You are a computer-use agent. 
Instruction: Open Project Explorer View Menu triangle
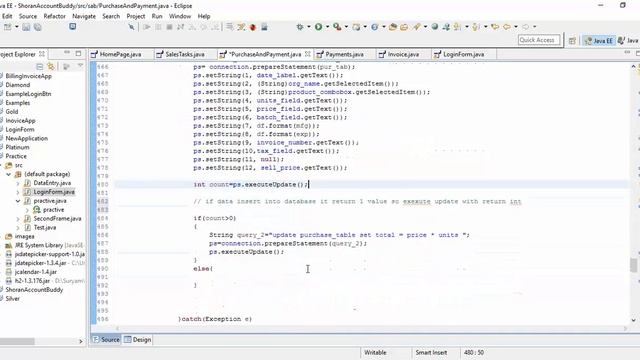tap(80, 66)
